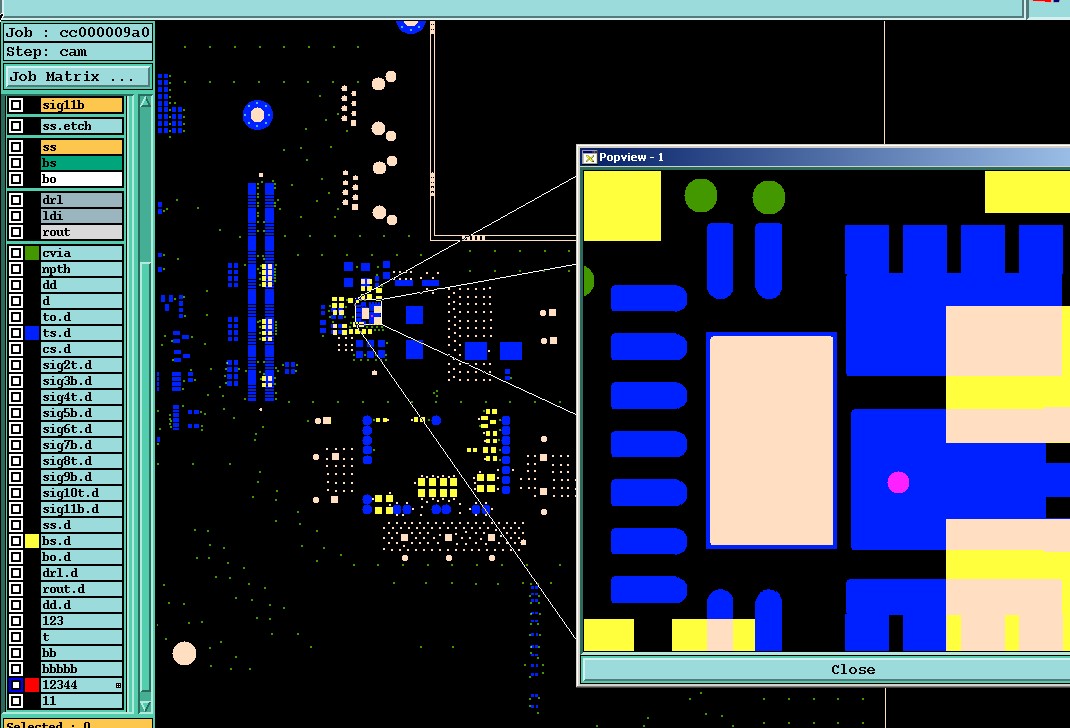Select the dd layer name
1070x728 pixels.
click(82, 285)
